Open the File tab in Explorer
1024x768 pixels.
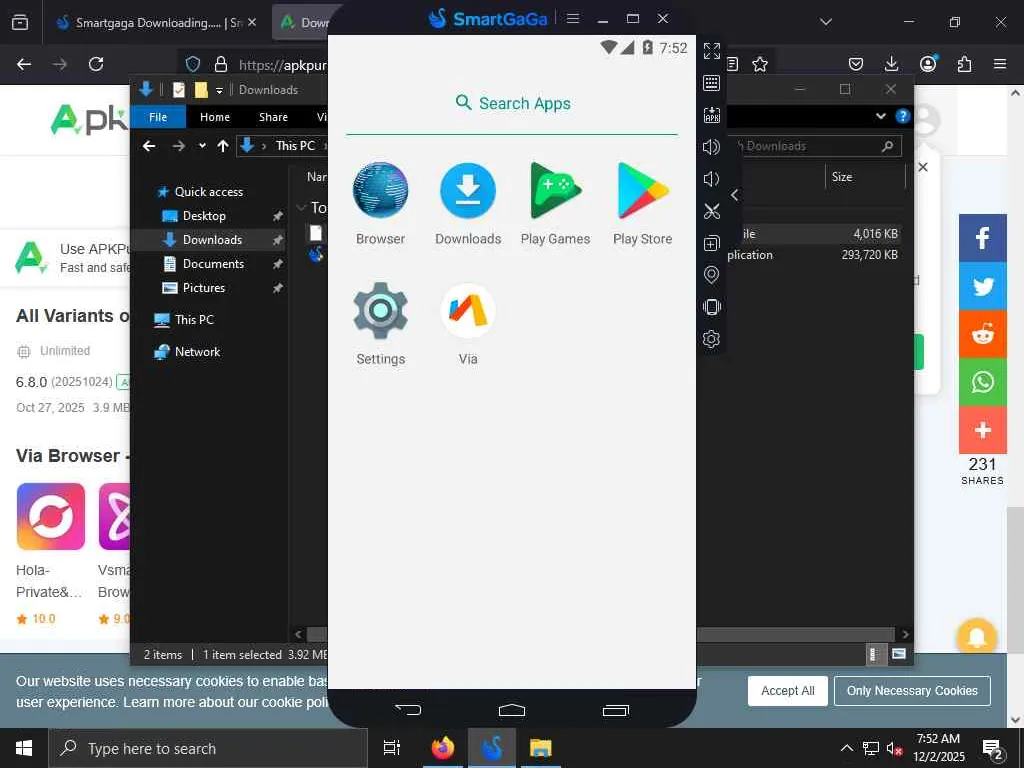pyautogui.click(x=158, y=117)
